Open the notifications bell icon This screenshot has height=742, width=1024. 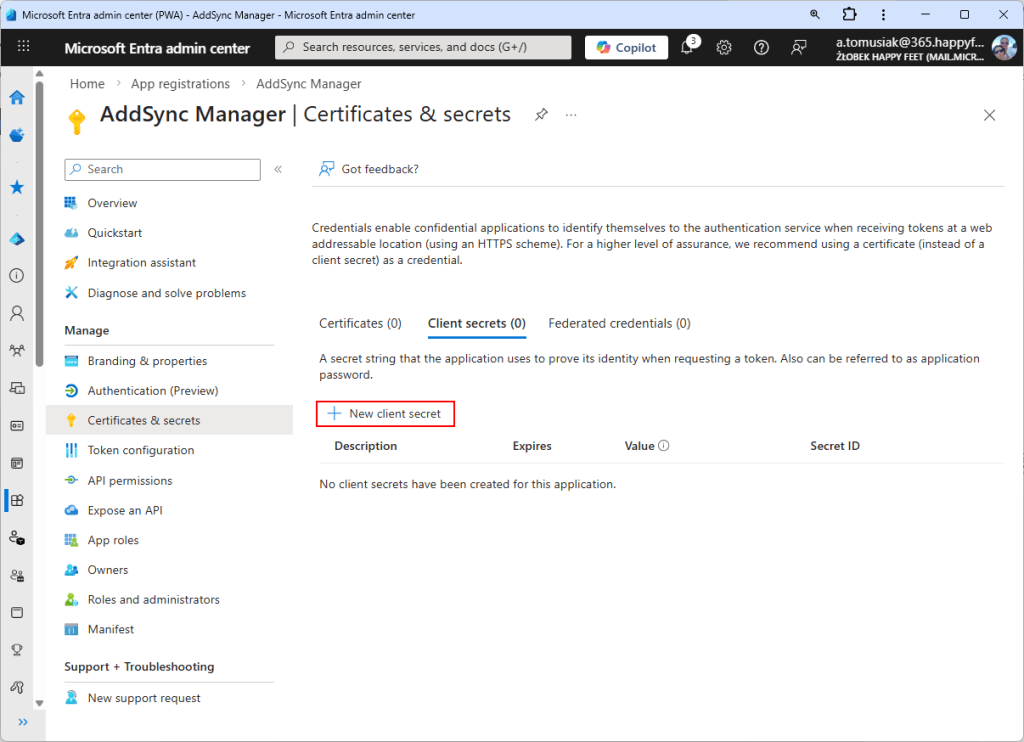pyautogui.click(x=687, y=47)
